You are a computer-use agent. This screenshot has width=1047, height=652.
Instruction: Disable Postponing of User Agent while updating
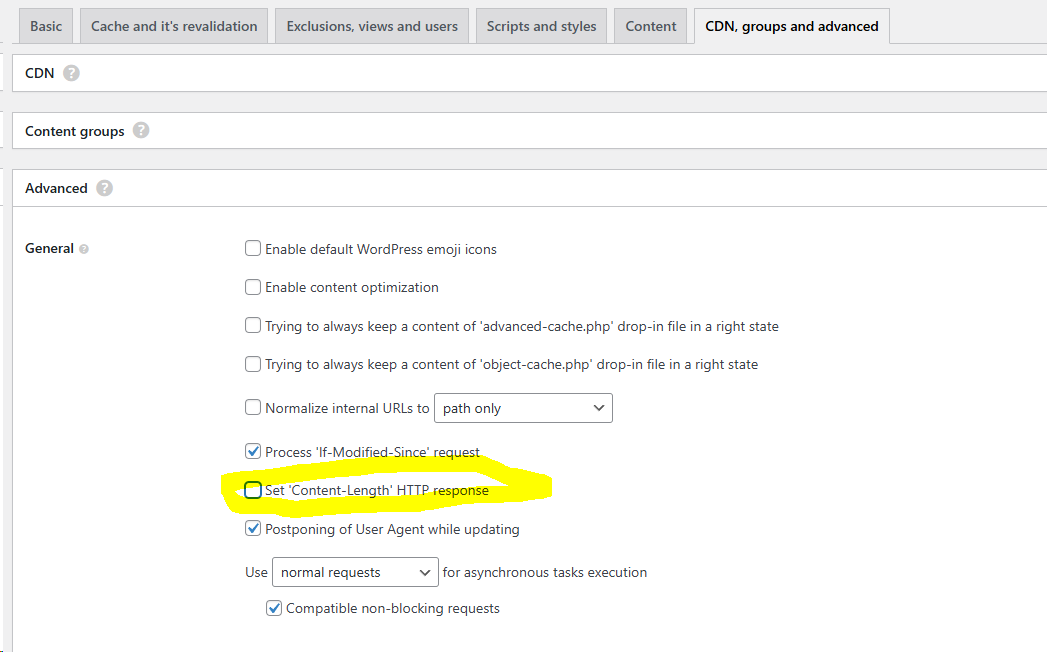click(253, 529)
